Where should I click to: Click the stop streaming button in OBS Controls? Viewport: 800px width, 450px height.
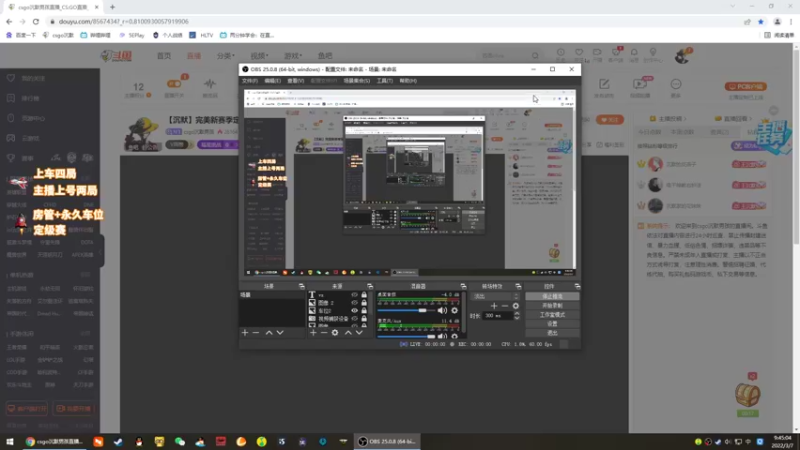tap(552, 296)
